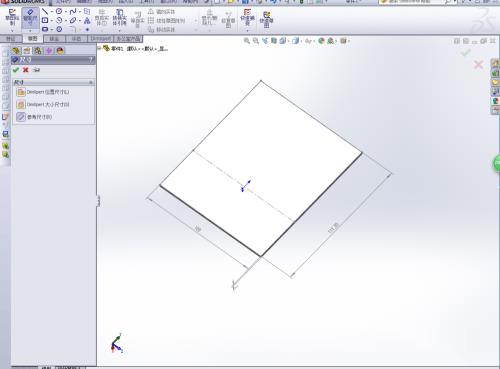Switch to the Features ribbon tab
Image resolution: width=500 pixels, height=369 pixels.
click(11, 39)
